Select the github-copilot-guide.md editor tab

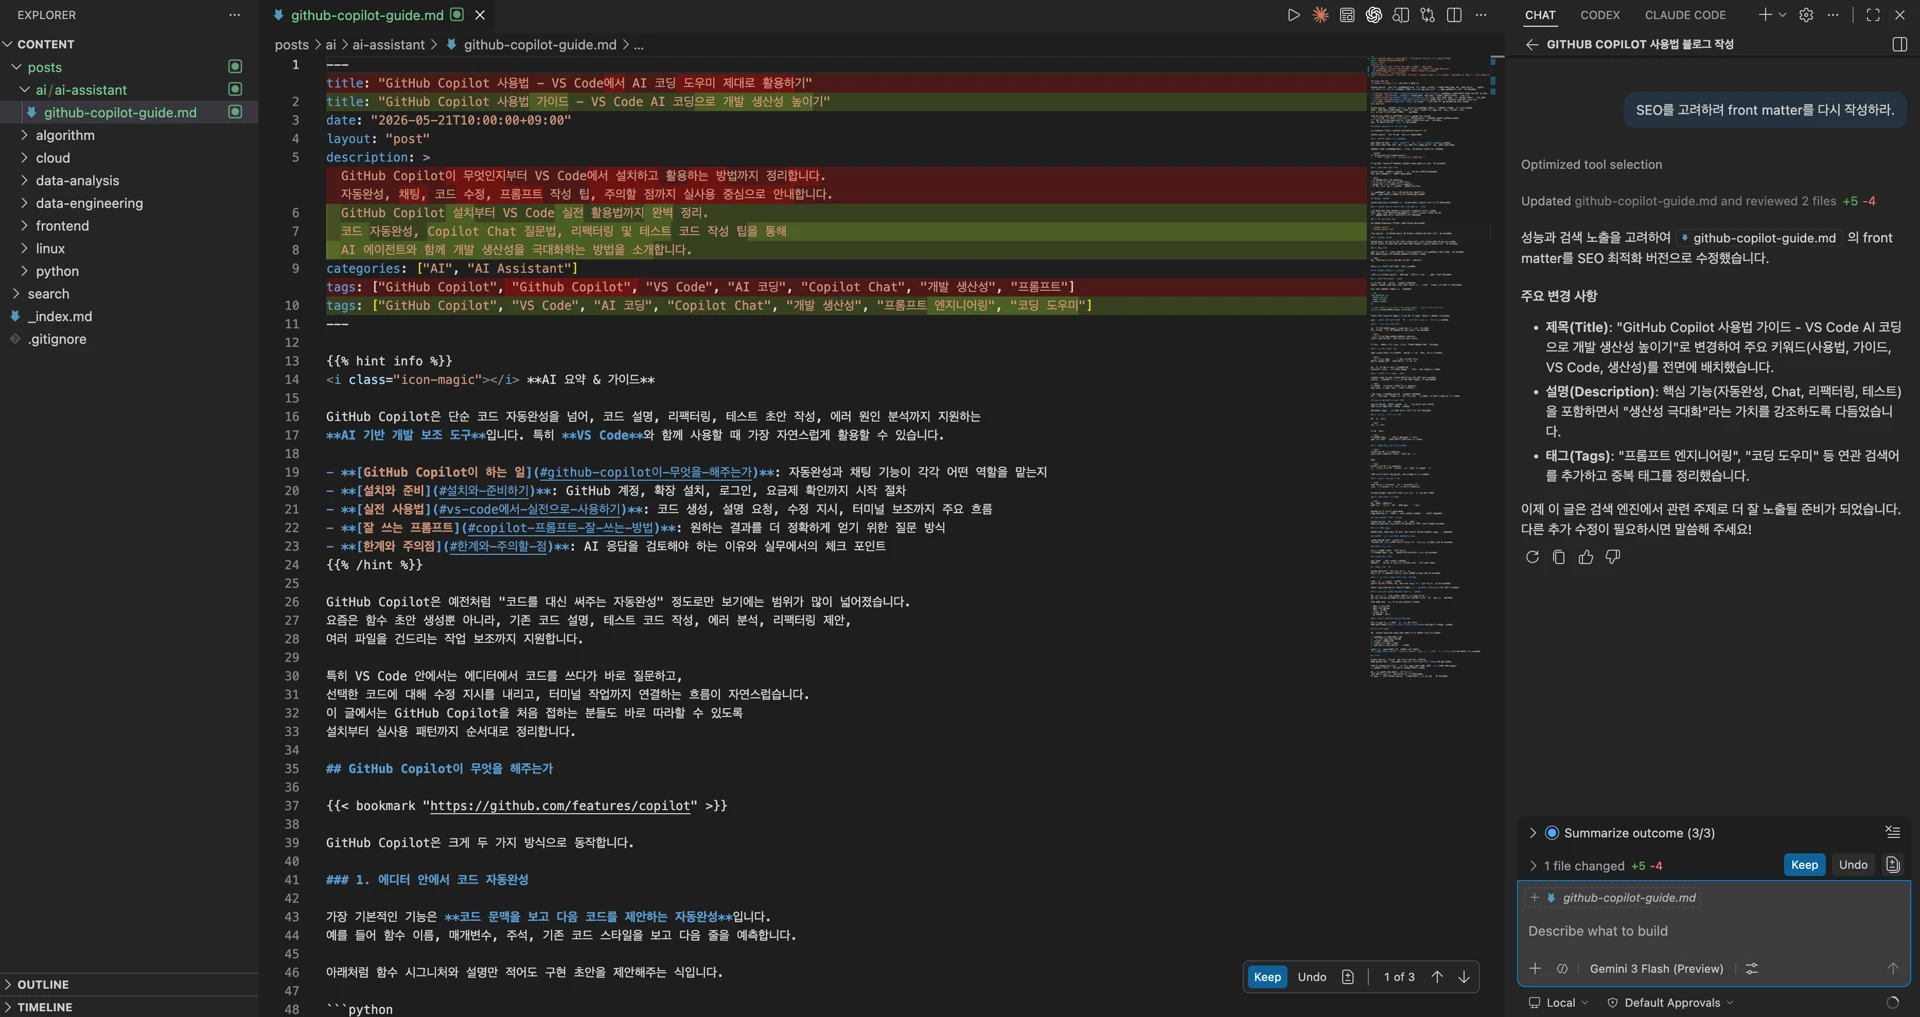[367, 15]
